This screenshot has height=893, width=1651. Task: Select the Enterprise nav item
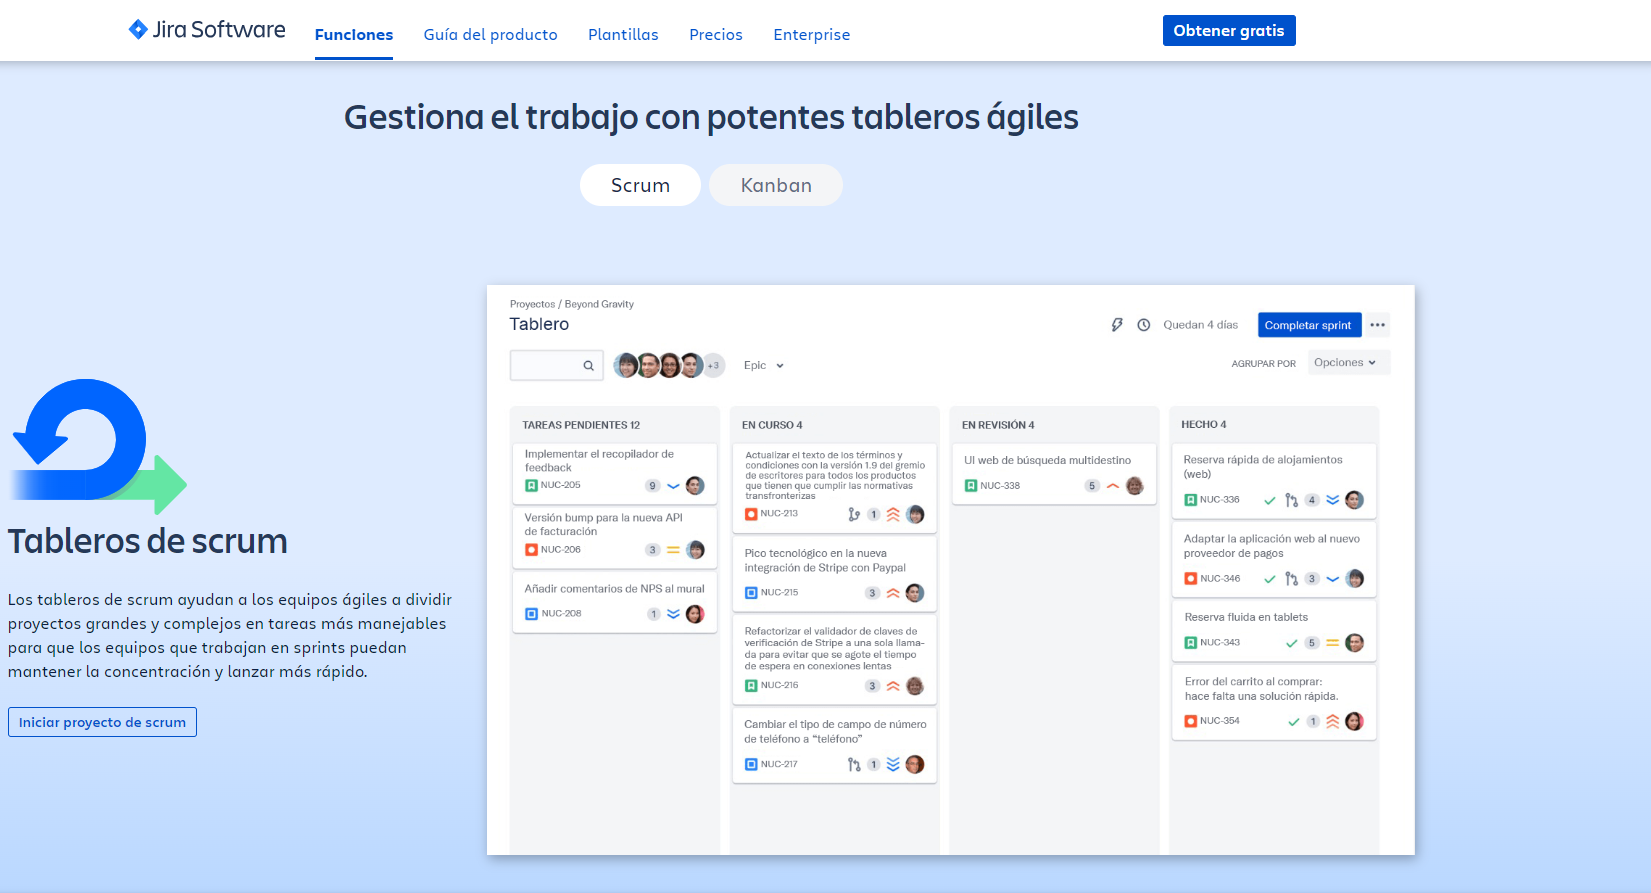point(811,34)
